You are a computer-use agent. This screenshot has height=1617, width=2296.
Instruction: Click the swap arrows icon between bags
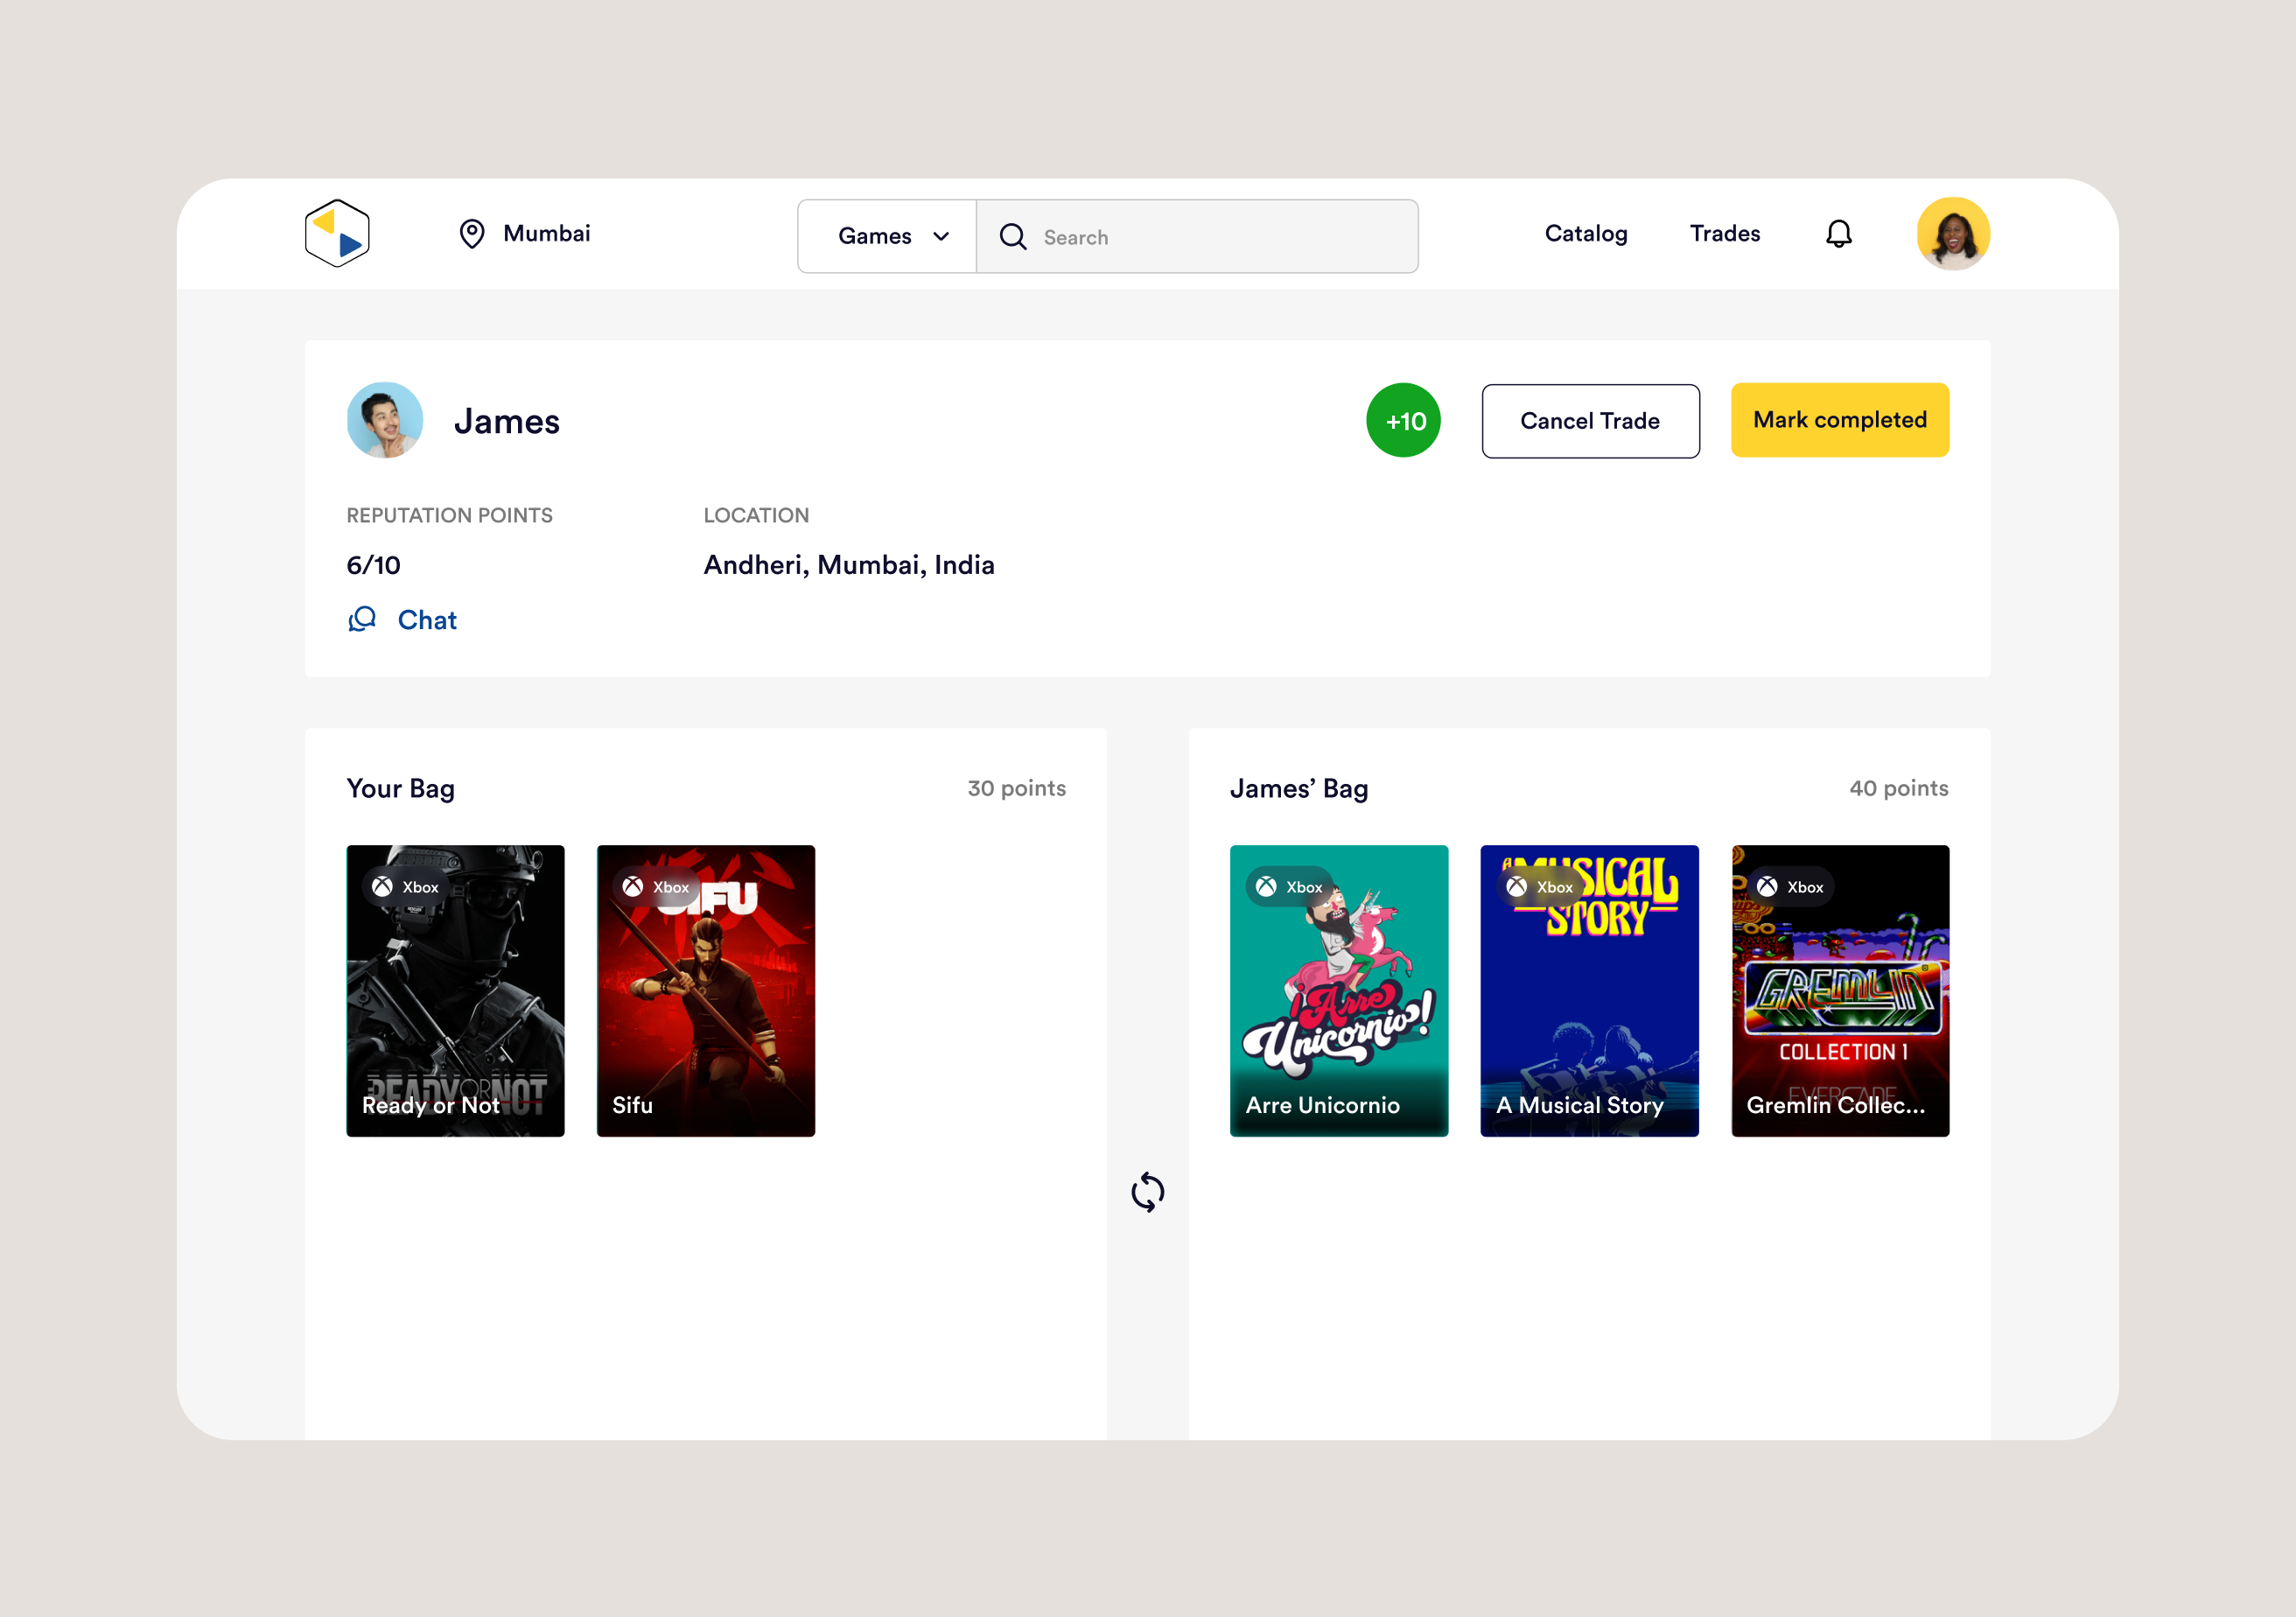1147,1192
